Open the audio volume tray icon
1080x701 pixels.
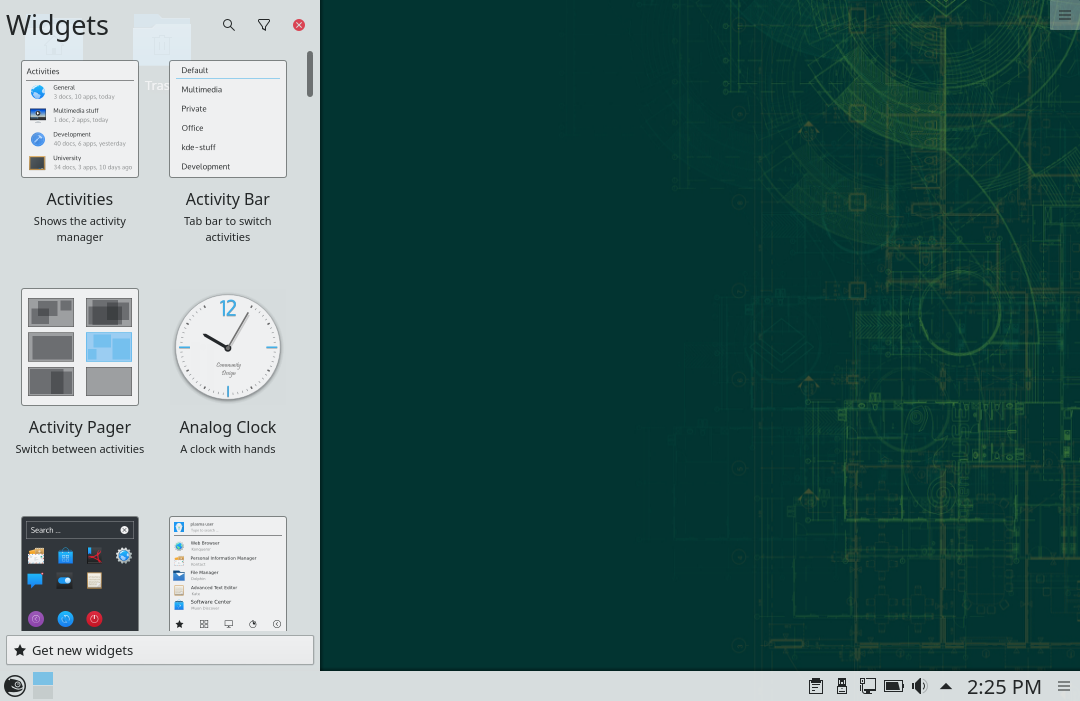coord(919,686)
